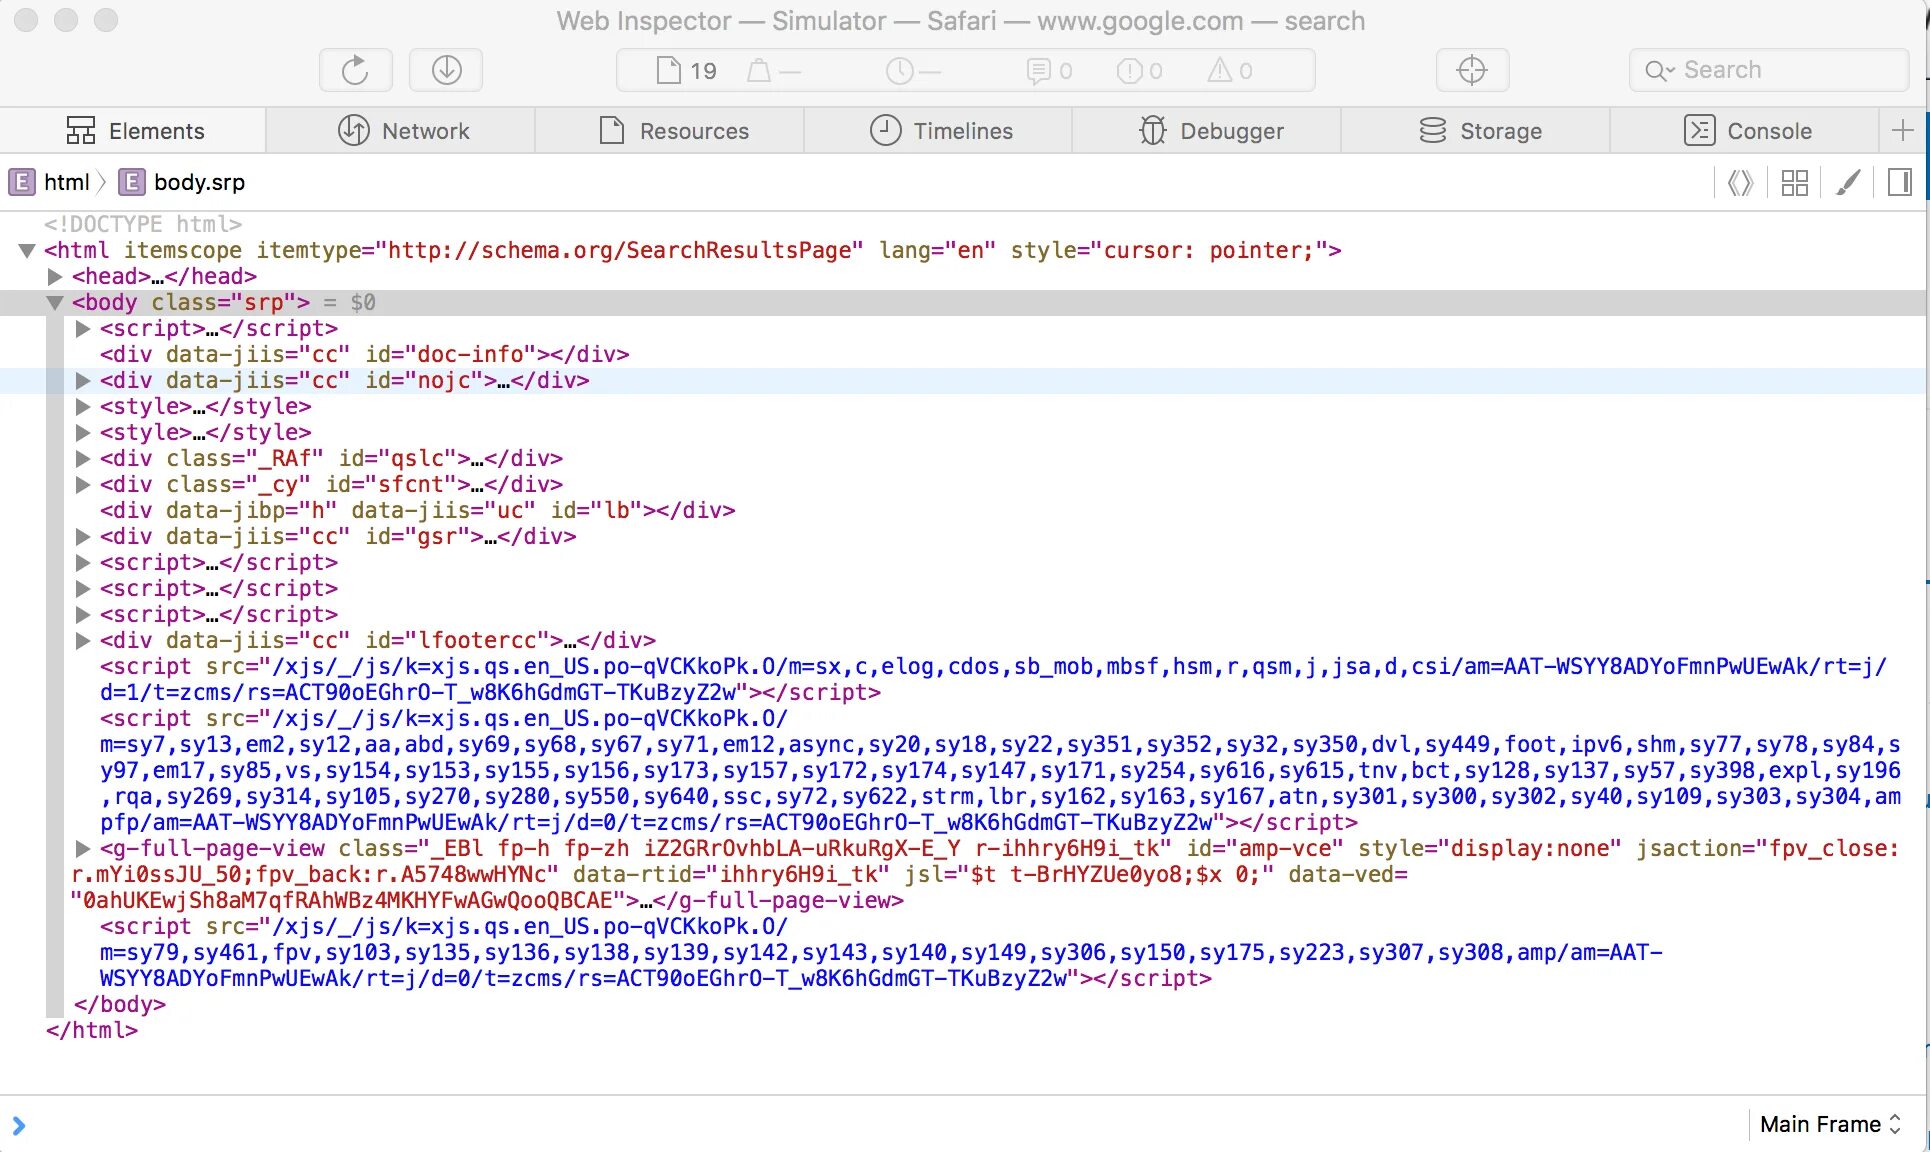Screen dimensions: 1930x1152
Task: Toggle paint flashing brush icon
Action: (1848, 182)
